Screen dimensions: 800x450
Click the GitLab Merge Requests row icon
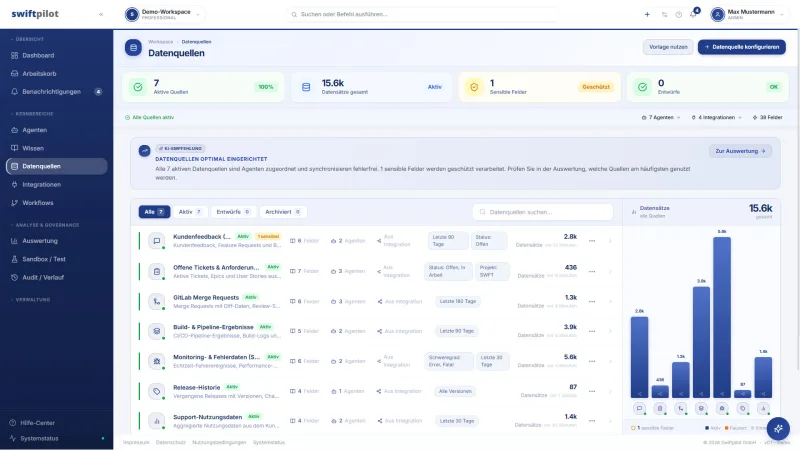[157, 302]
